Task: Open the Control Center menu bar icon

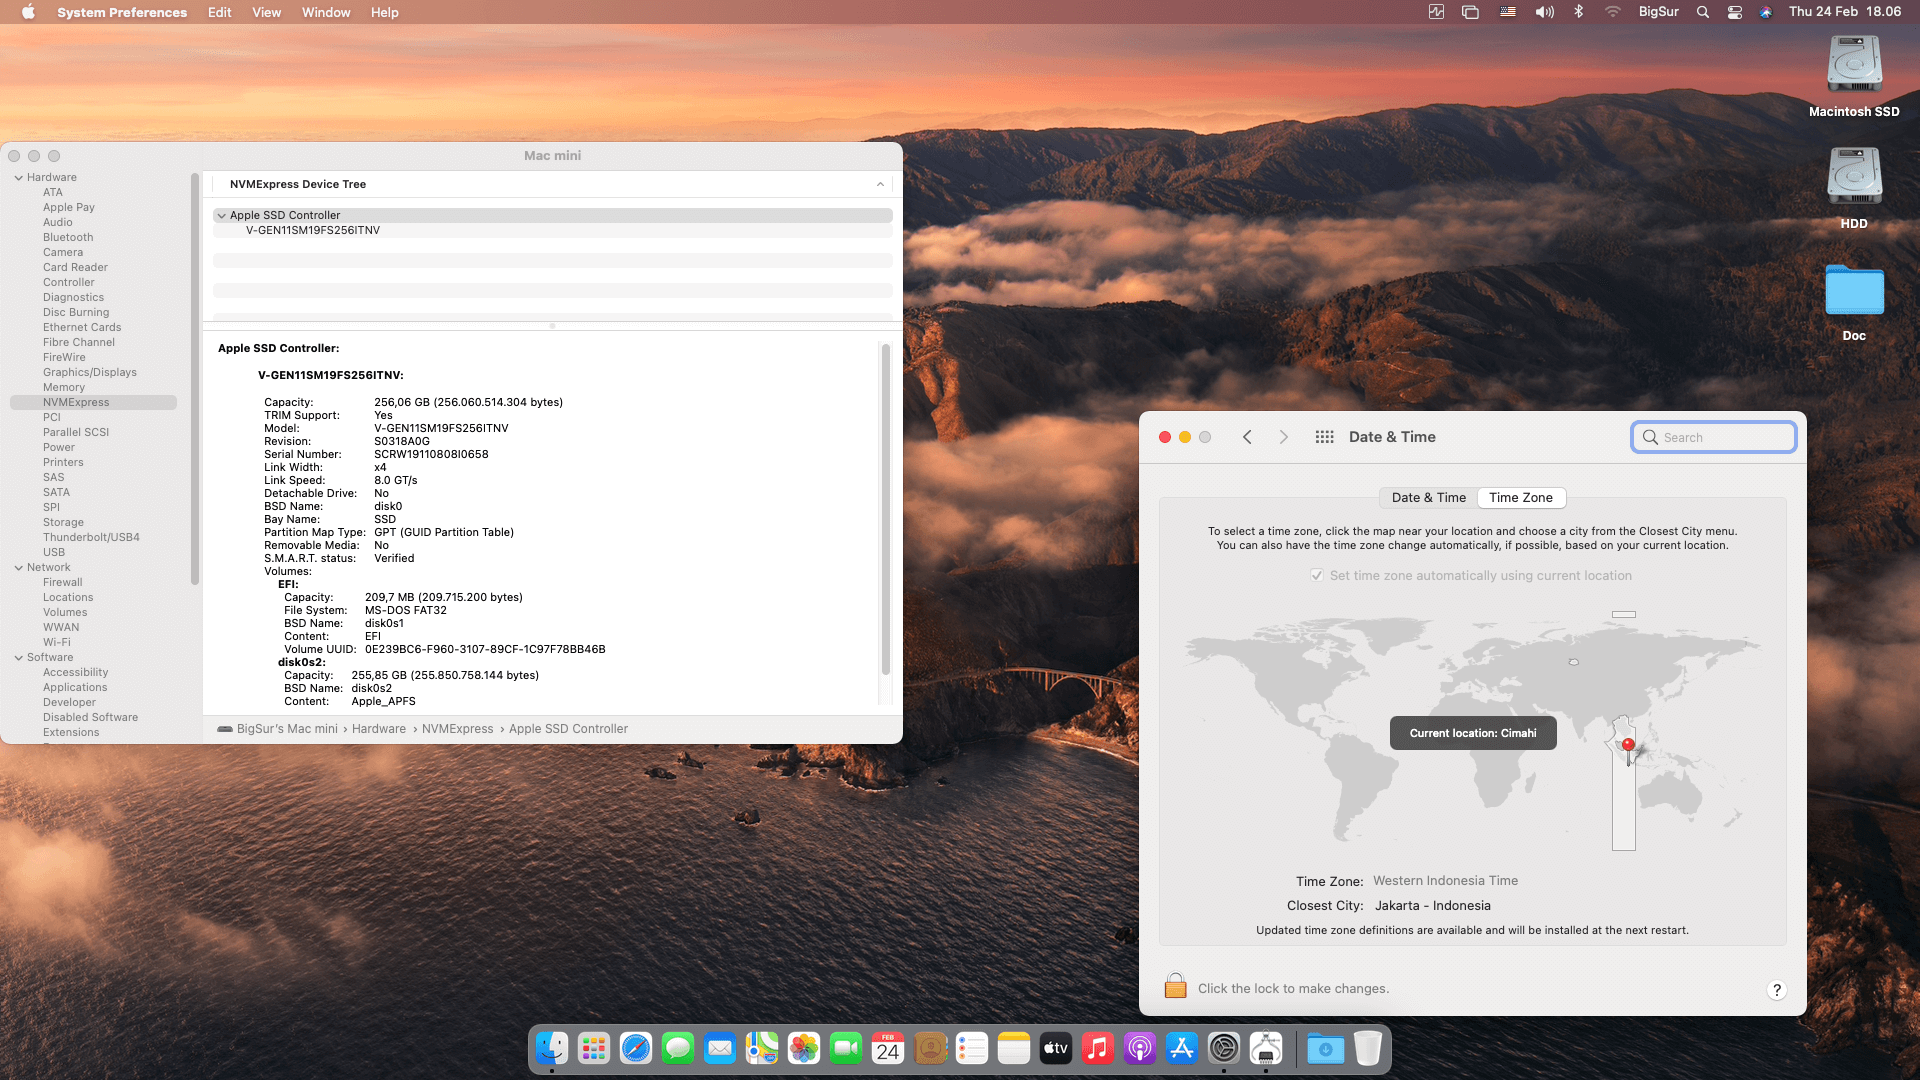Action: (x=1735, y=12)
